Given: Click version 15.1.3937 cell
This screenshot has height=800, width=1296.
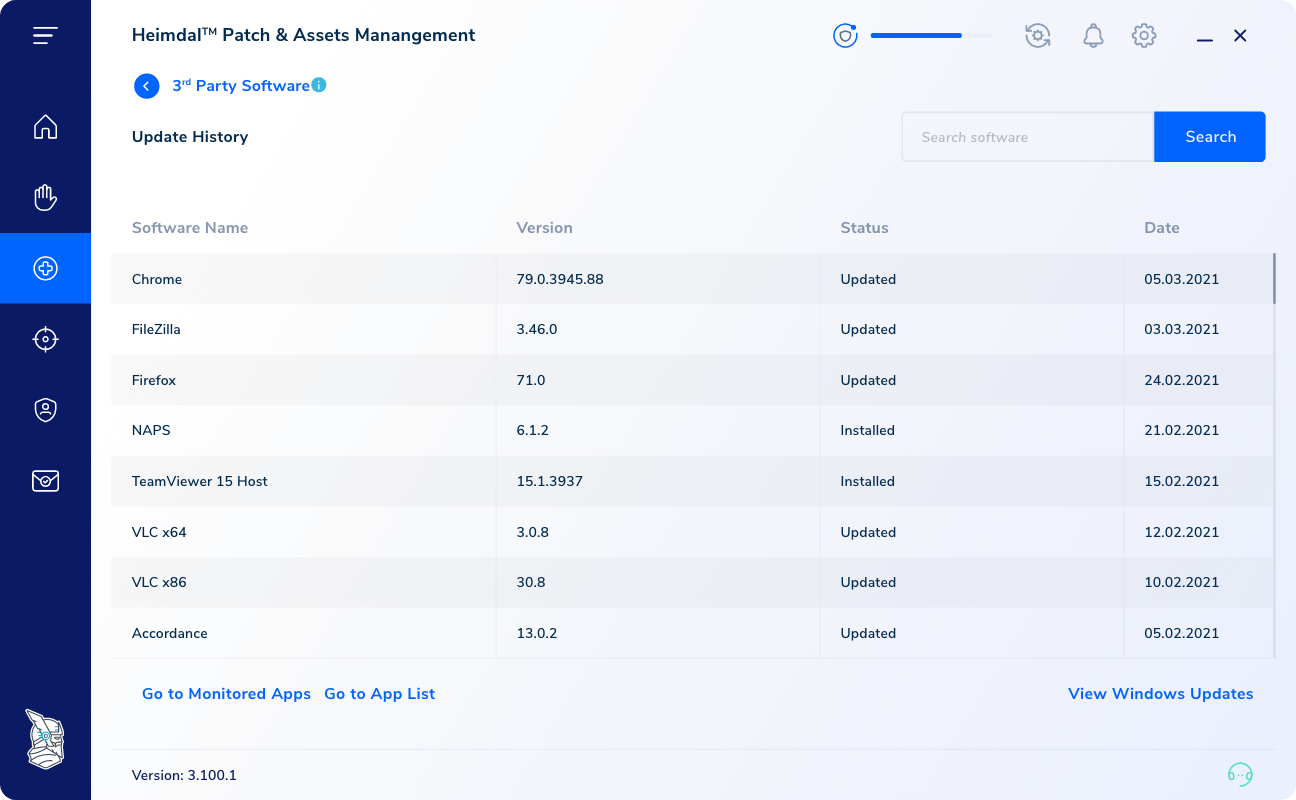Looking at the screenshot, I should click(550, 481).
